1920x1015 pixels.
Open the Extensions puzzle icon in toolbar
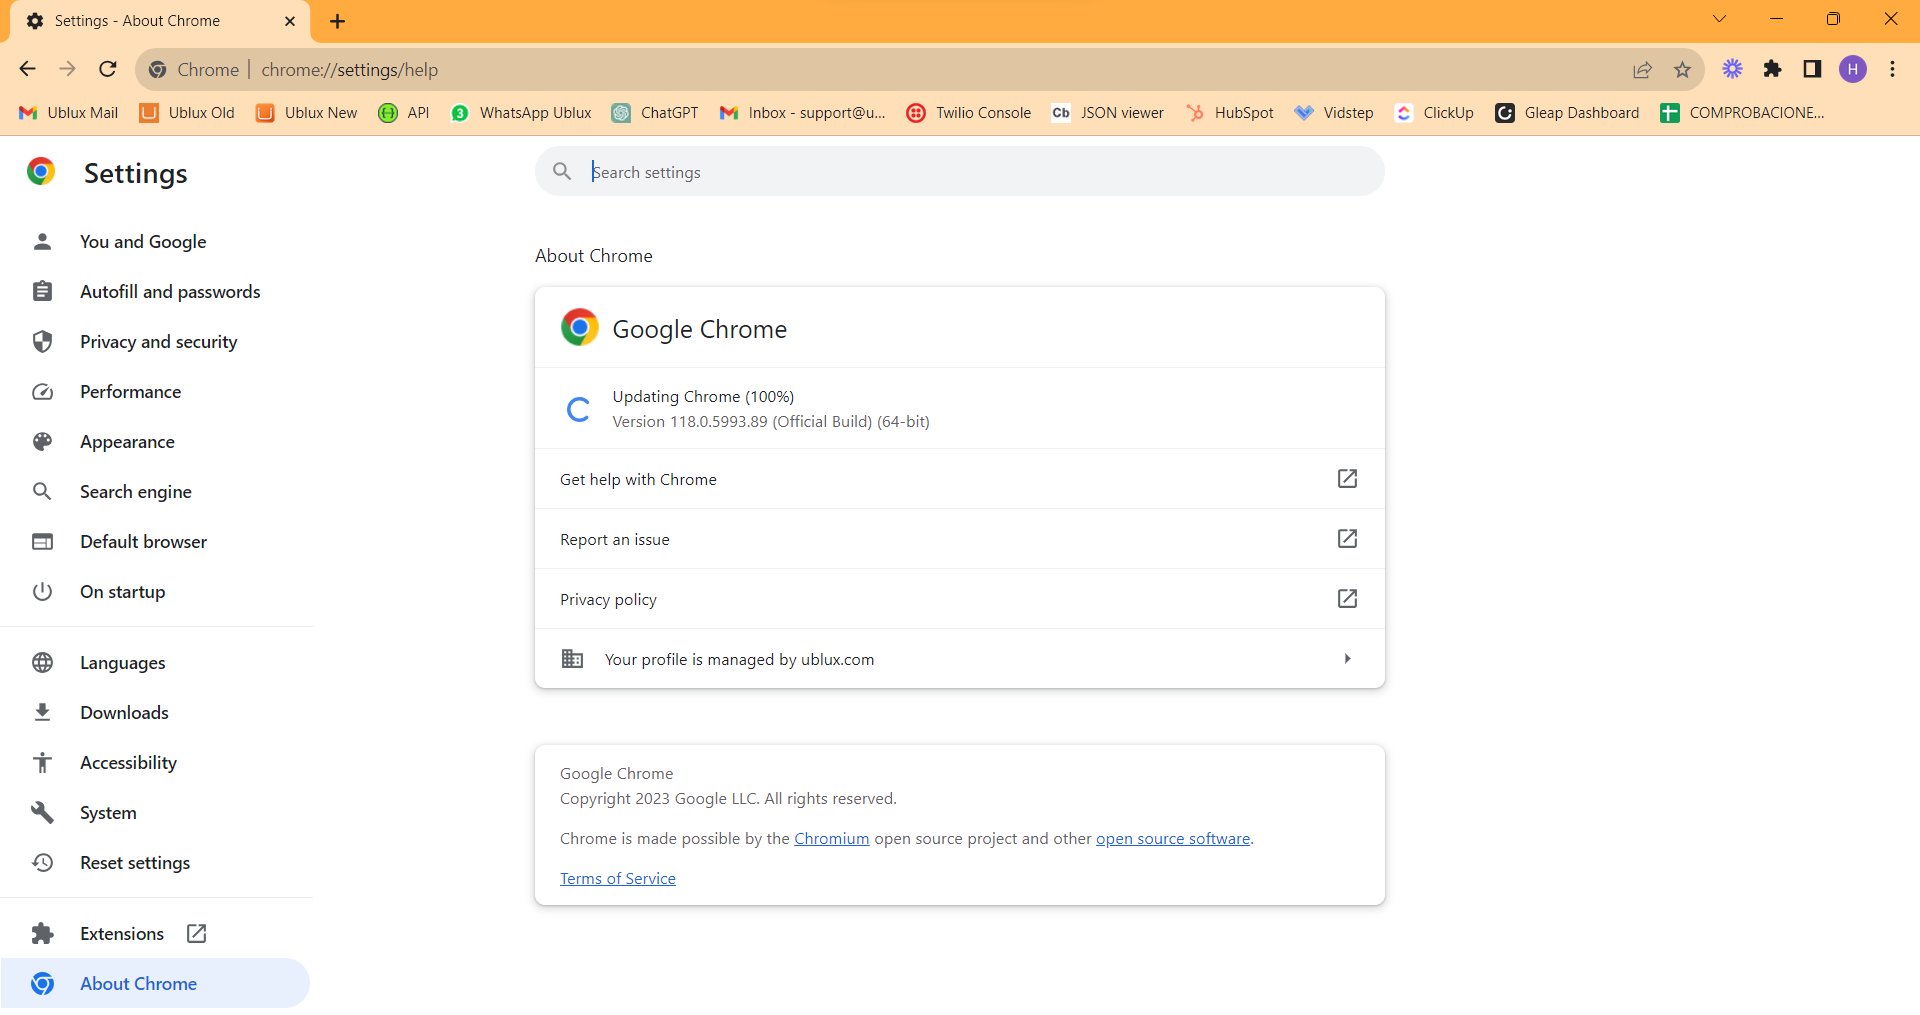pyautogui.click(x=1772, y=69)
